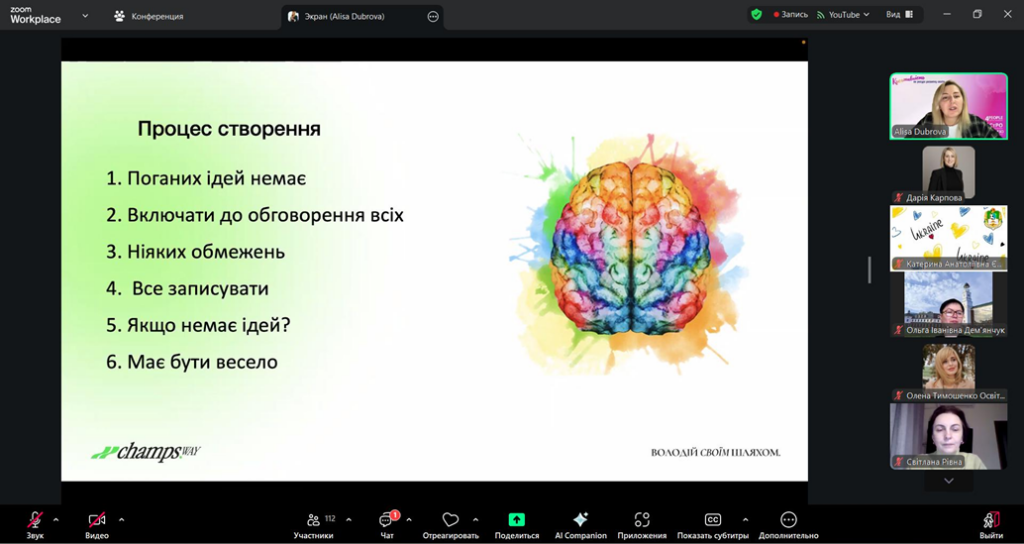This screenshot has width=1024, height=544.
Task: Select Alisa Dubrova's video thumbnail
Action: [x=948, y=105]
